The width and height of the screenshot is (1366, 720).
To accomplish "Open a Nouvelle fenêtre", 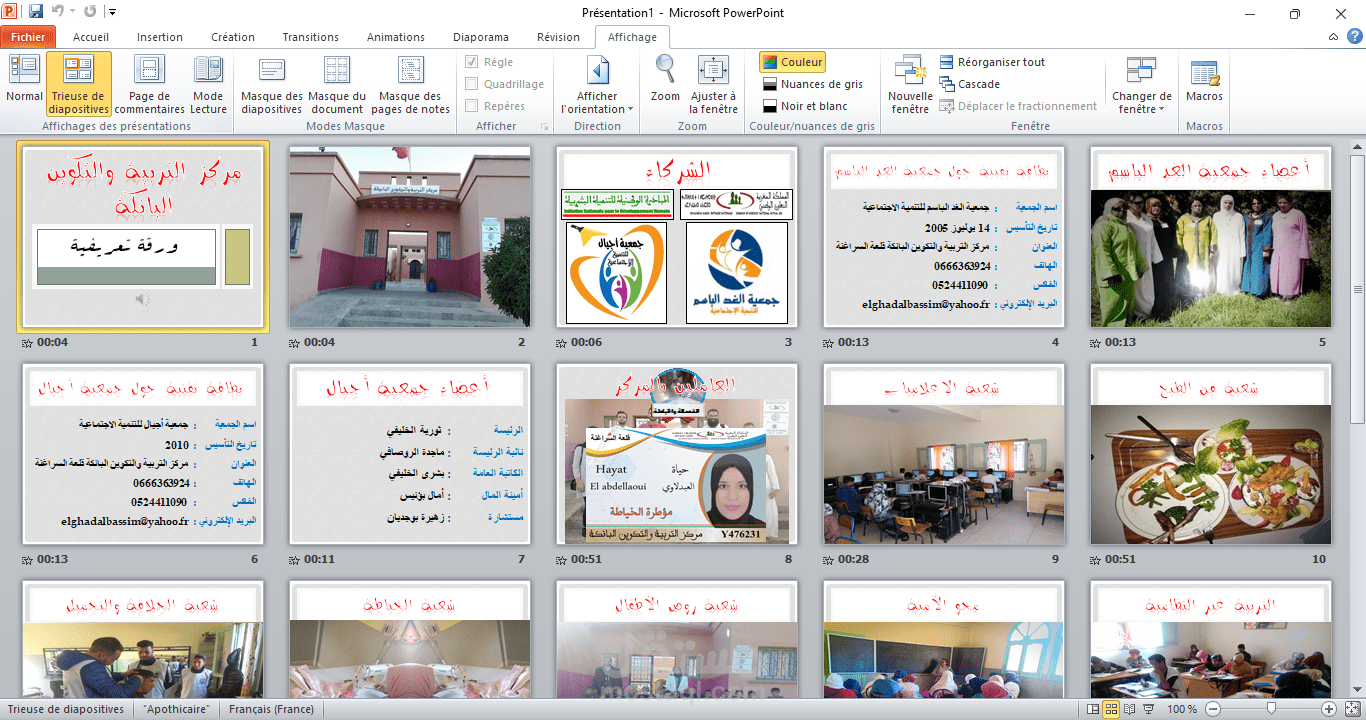I will click(x=910, y=84).
